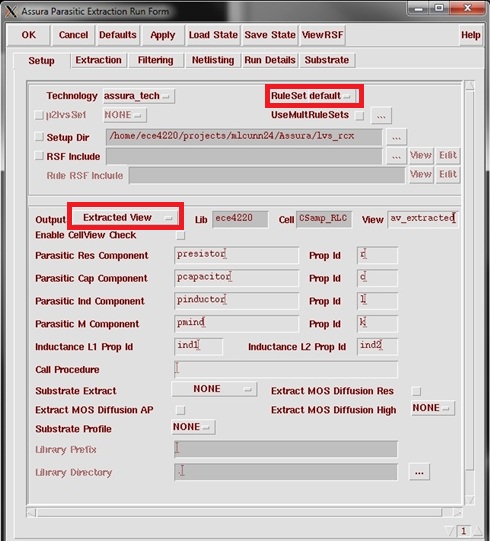Open the p2lvsSet NONE dropdown
Image resolution: width=490 pixels, height=541 pixels.
125,115
